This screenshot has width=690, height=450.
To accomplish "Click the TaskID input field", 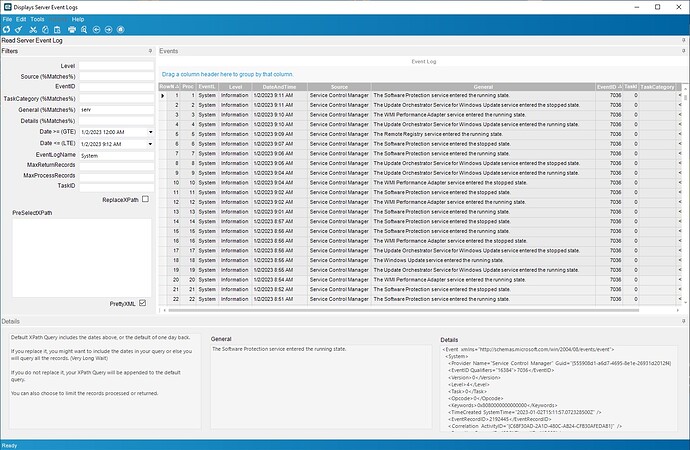I will (x=117, y=186).
